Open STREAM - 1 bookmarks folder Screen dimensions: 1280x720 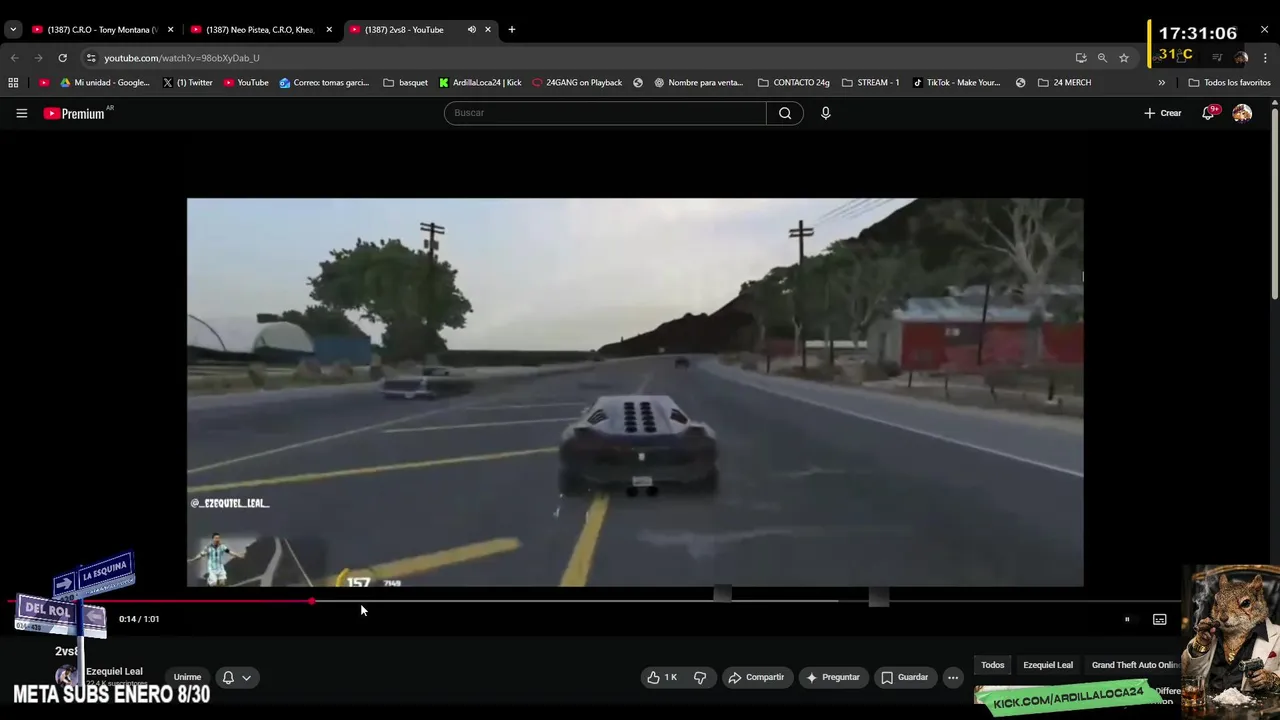click(x=870, y=83)
